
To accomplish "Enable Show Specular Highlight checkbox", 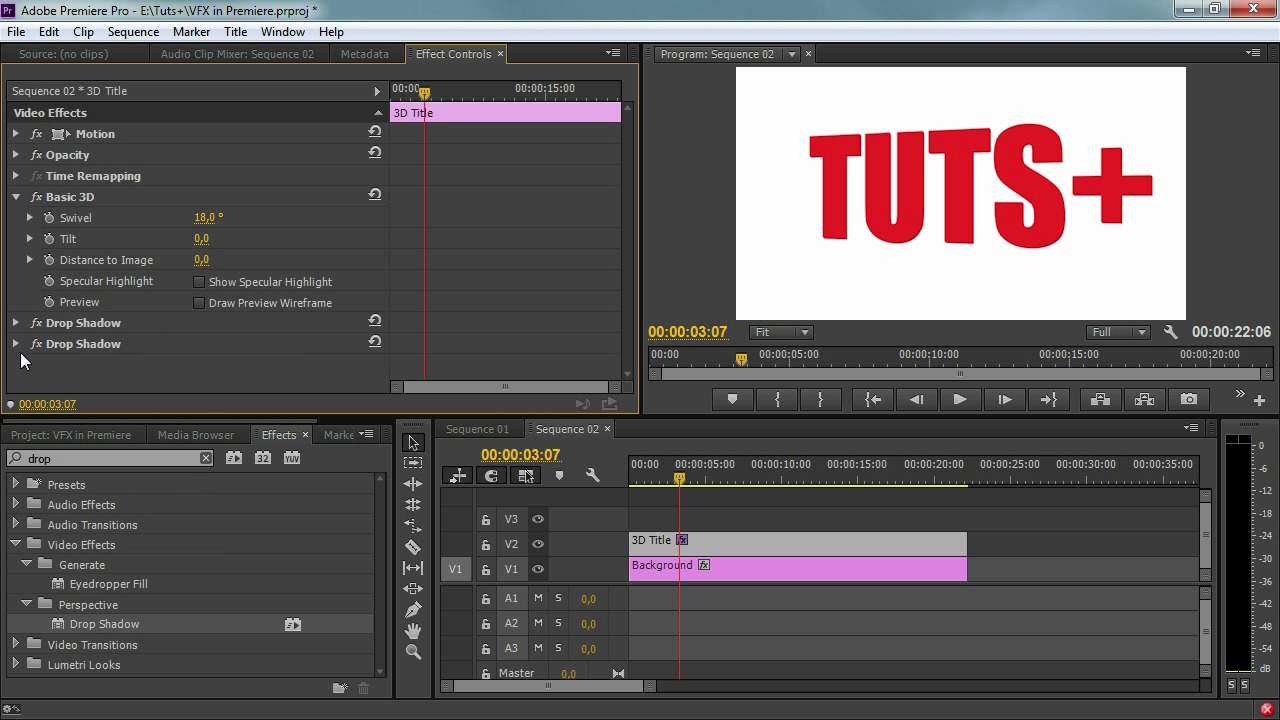I will [x=199, y=282].
